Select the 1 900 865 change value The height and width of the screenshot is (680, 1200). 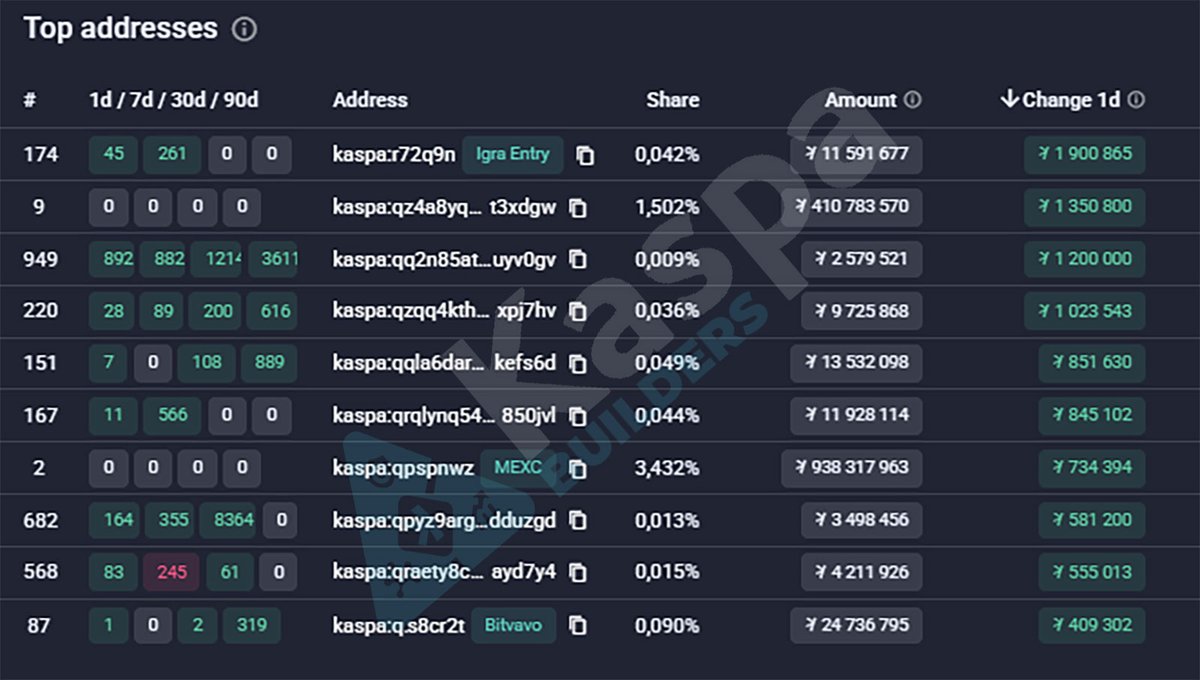(x=1084, y=155)
